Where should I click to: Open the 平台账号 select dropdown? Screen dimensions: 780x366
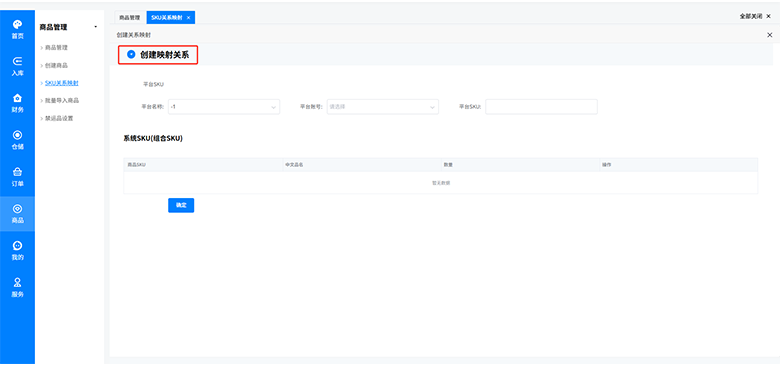pyautogui.click(x=383, y=107)
